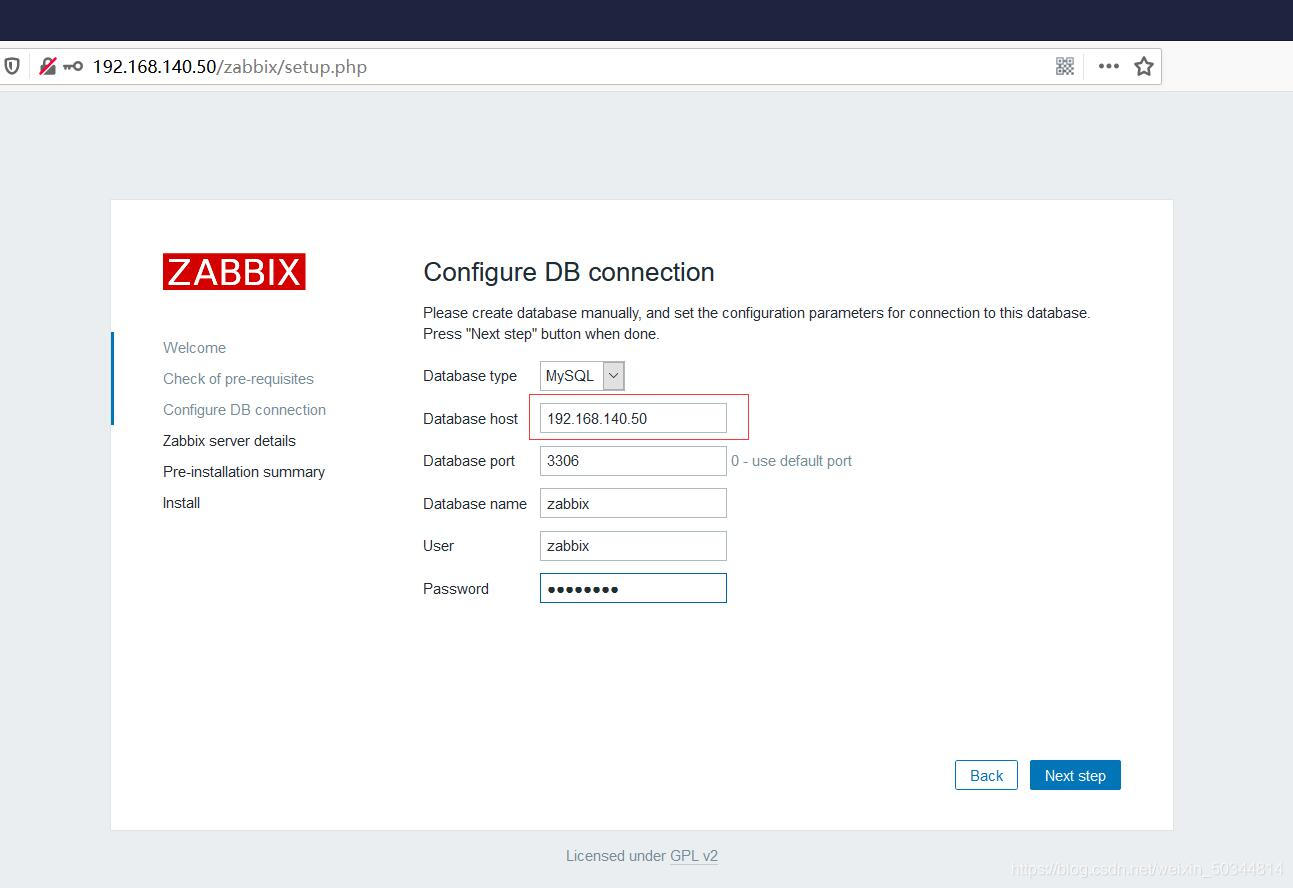Select Zabbix server details step

(x=229, y=441)
